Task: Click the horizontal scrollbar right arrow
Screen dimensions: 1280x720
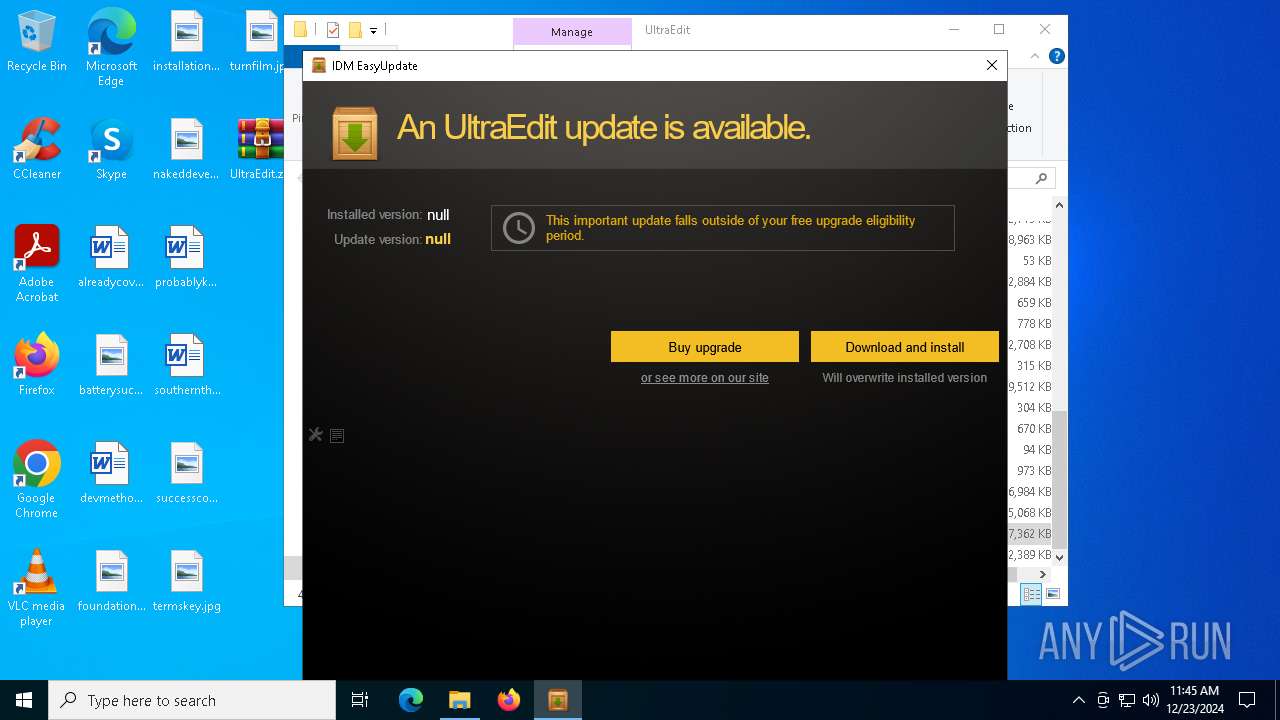Action: pos(1043,574)
